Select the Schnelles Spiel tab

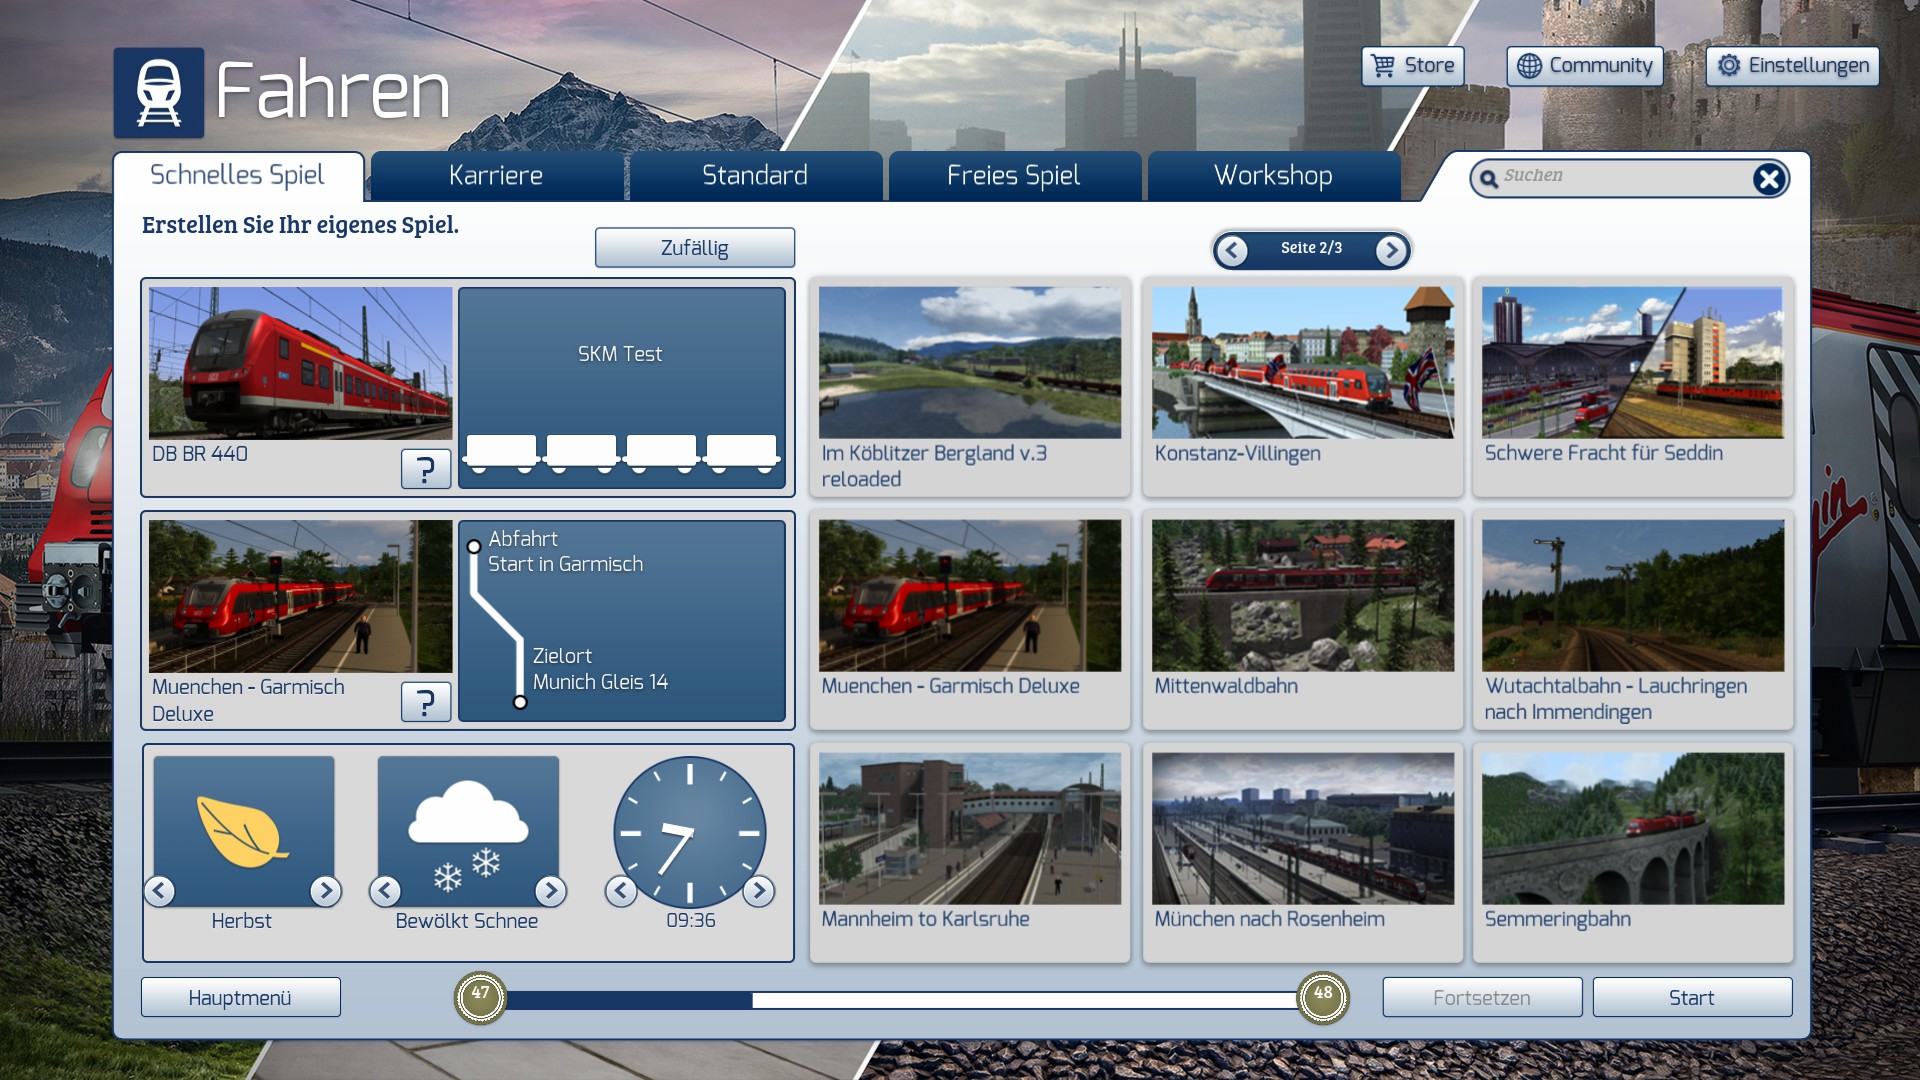pos(238,176)
